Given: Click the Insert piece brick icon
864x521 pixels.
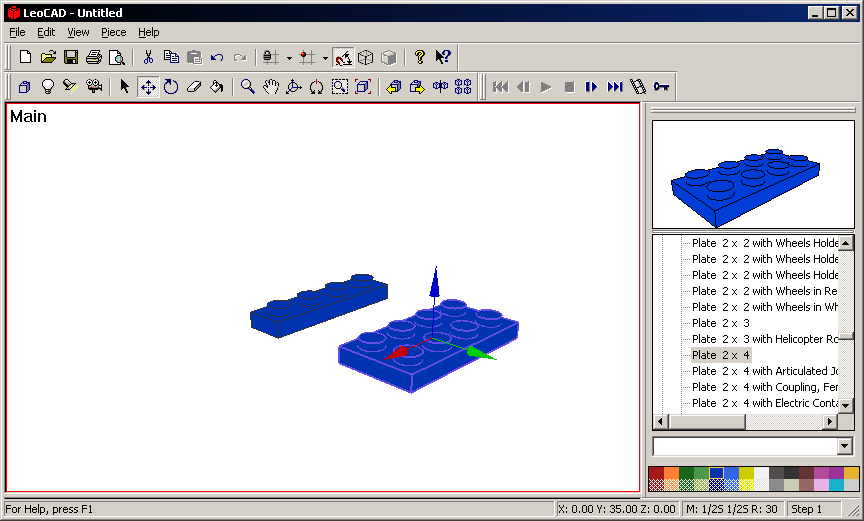Looking at the screenshot, I should pos(24,87).
